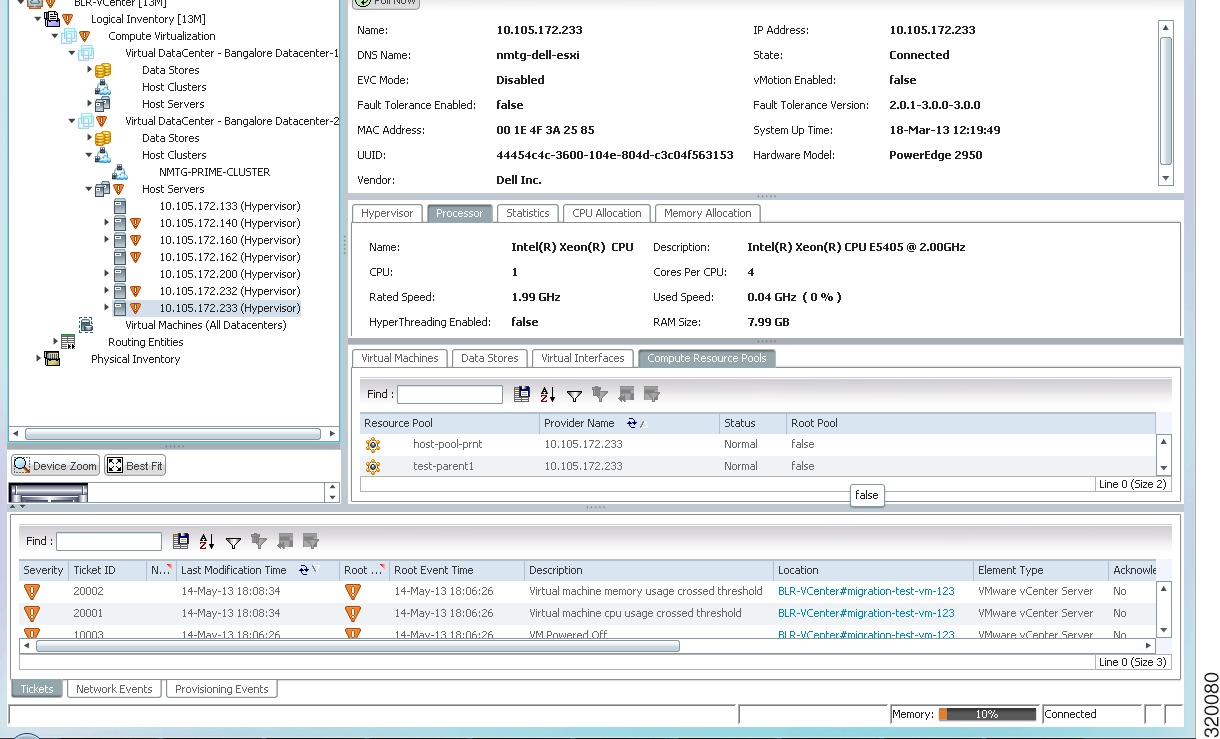Expand the 10.105.172.140 hypervisor node
1220x739 pixels.
pyautogui.click(x=106, y=223)
